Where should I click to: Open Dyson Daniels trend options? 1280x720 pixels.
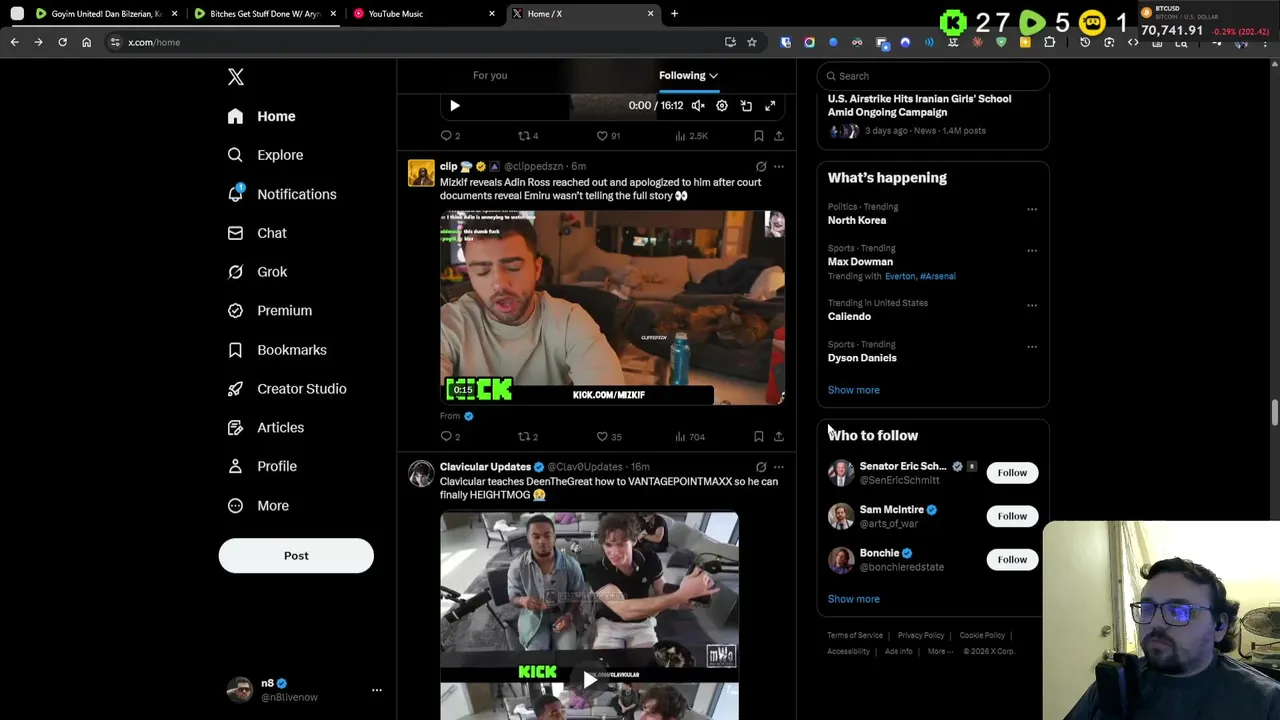pyautogui.click(x=1032, y=347)
